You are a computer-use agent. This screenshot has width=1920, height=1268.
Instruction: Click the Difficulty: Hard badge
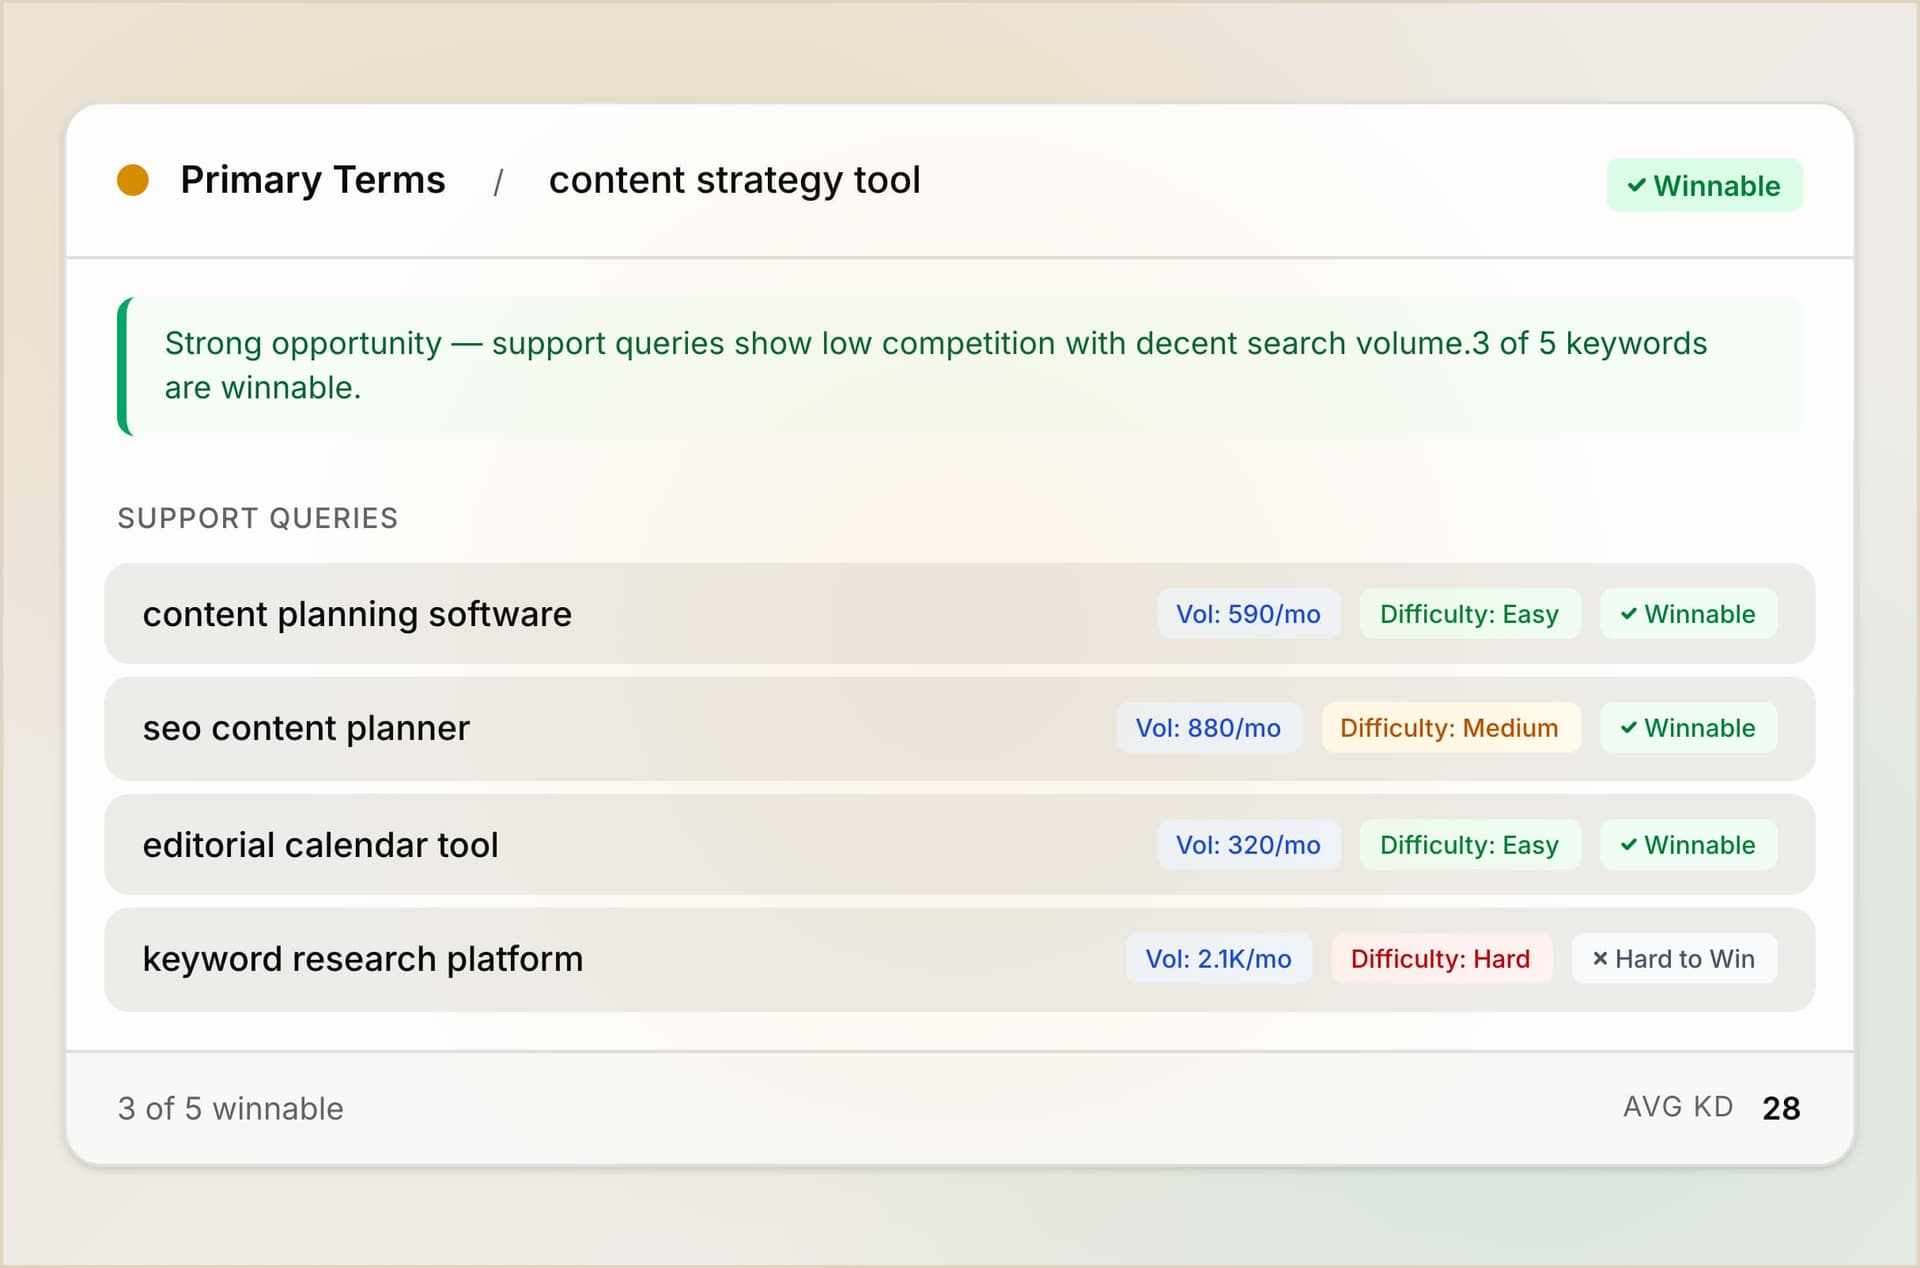point(1439,959)
